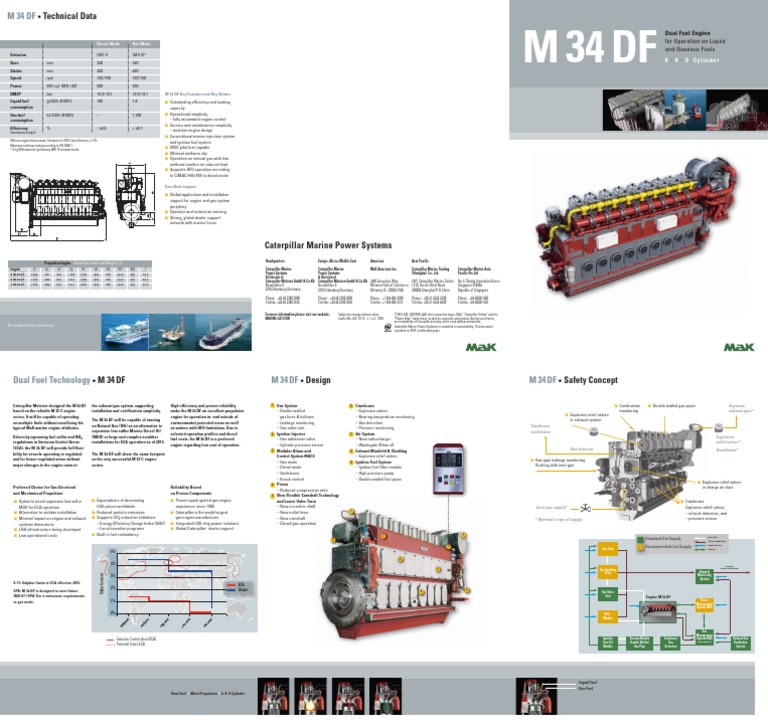Click the yellow "Gas Tank" box in the schematic
768x728 pixels.
click(607, 549)
